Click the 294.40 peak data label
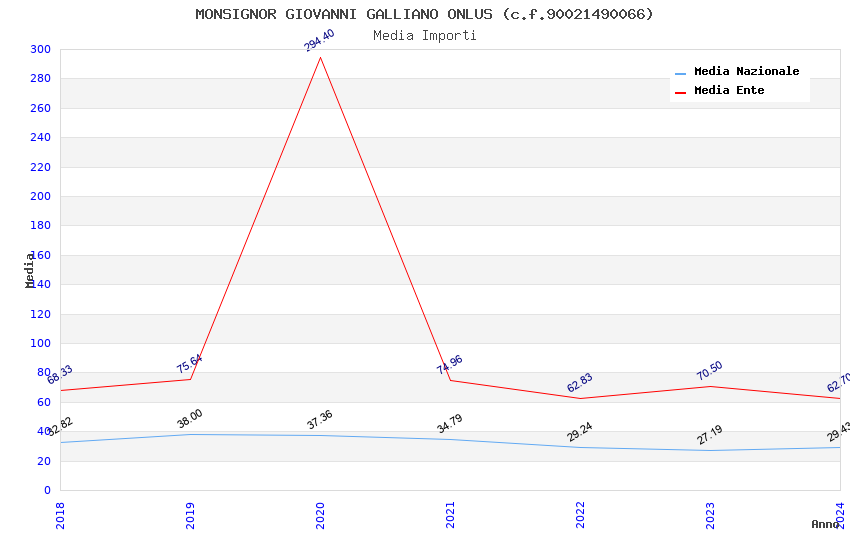The image size is (850, 550). [319, 40]
